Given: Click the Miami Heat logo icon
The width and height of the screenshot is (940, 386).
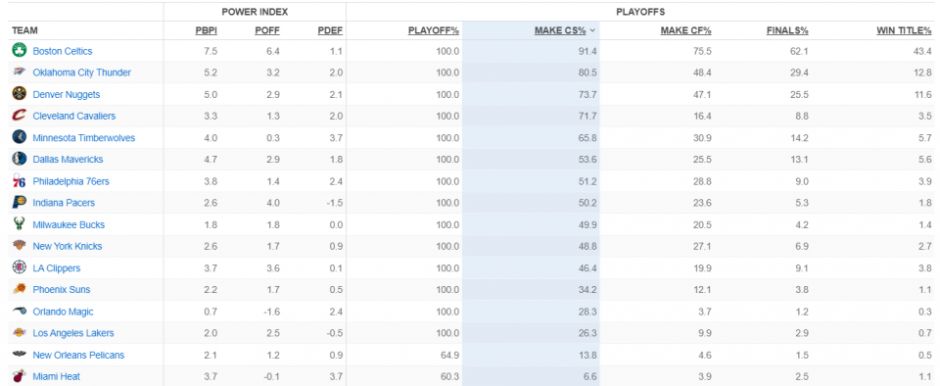Looking at the screenshot, I should coord(19,376).
